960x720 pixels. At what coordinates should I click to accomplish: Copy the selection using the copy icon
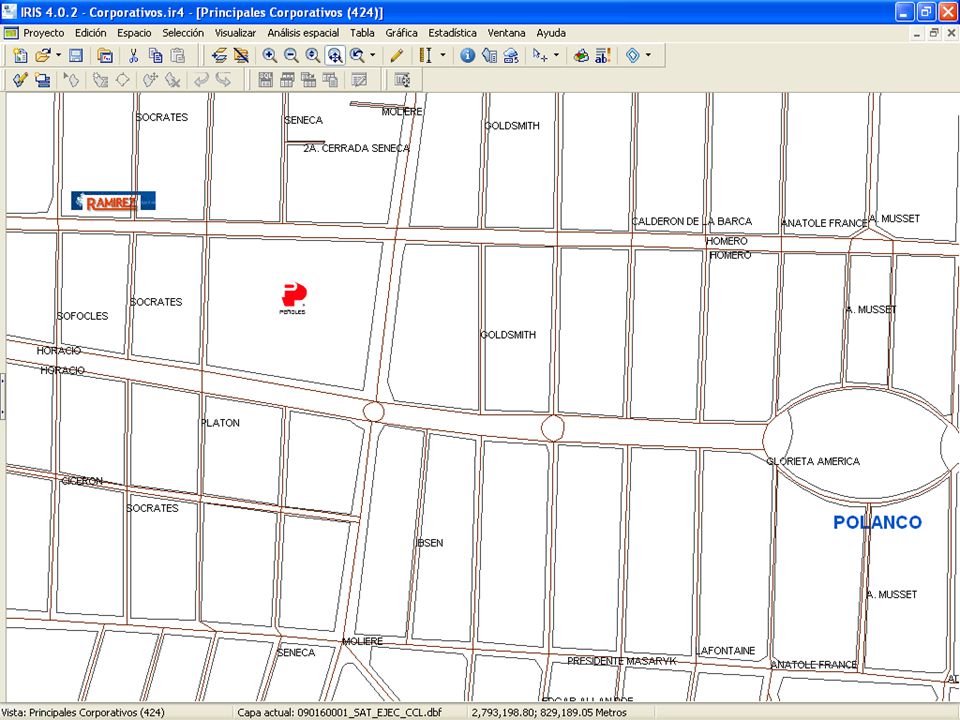[156, 56]
